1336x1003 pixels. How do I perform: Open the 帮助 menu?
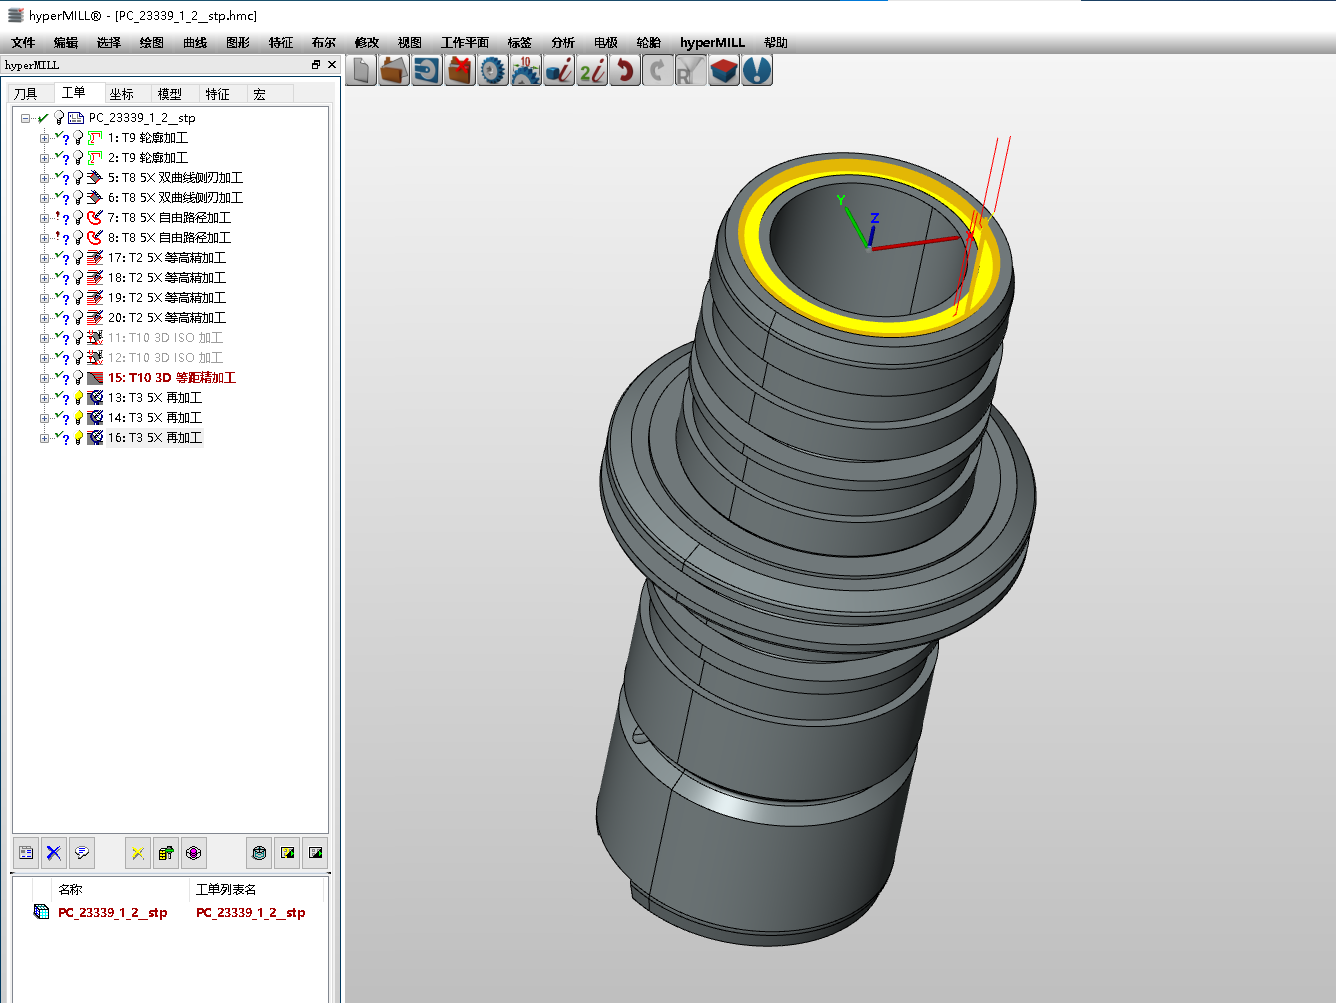776,43
